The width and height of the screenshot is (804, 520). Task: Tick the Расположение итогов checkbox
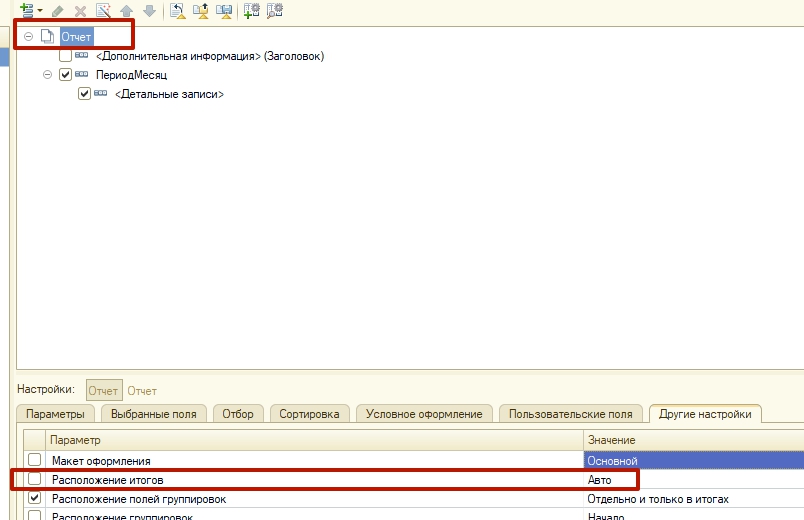coord(35,480)
